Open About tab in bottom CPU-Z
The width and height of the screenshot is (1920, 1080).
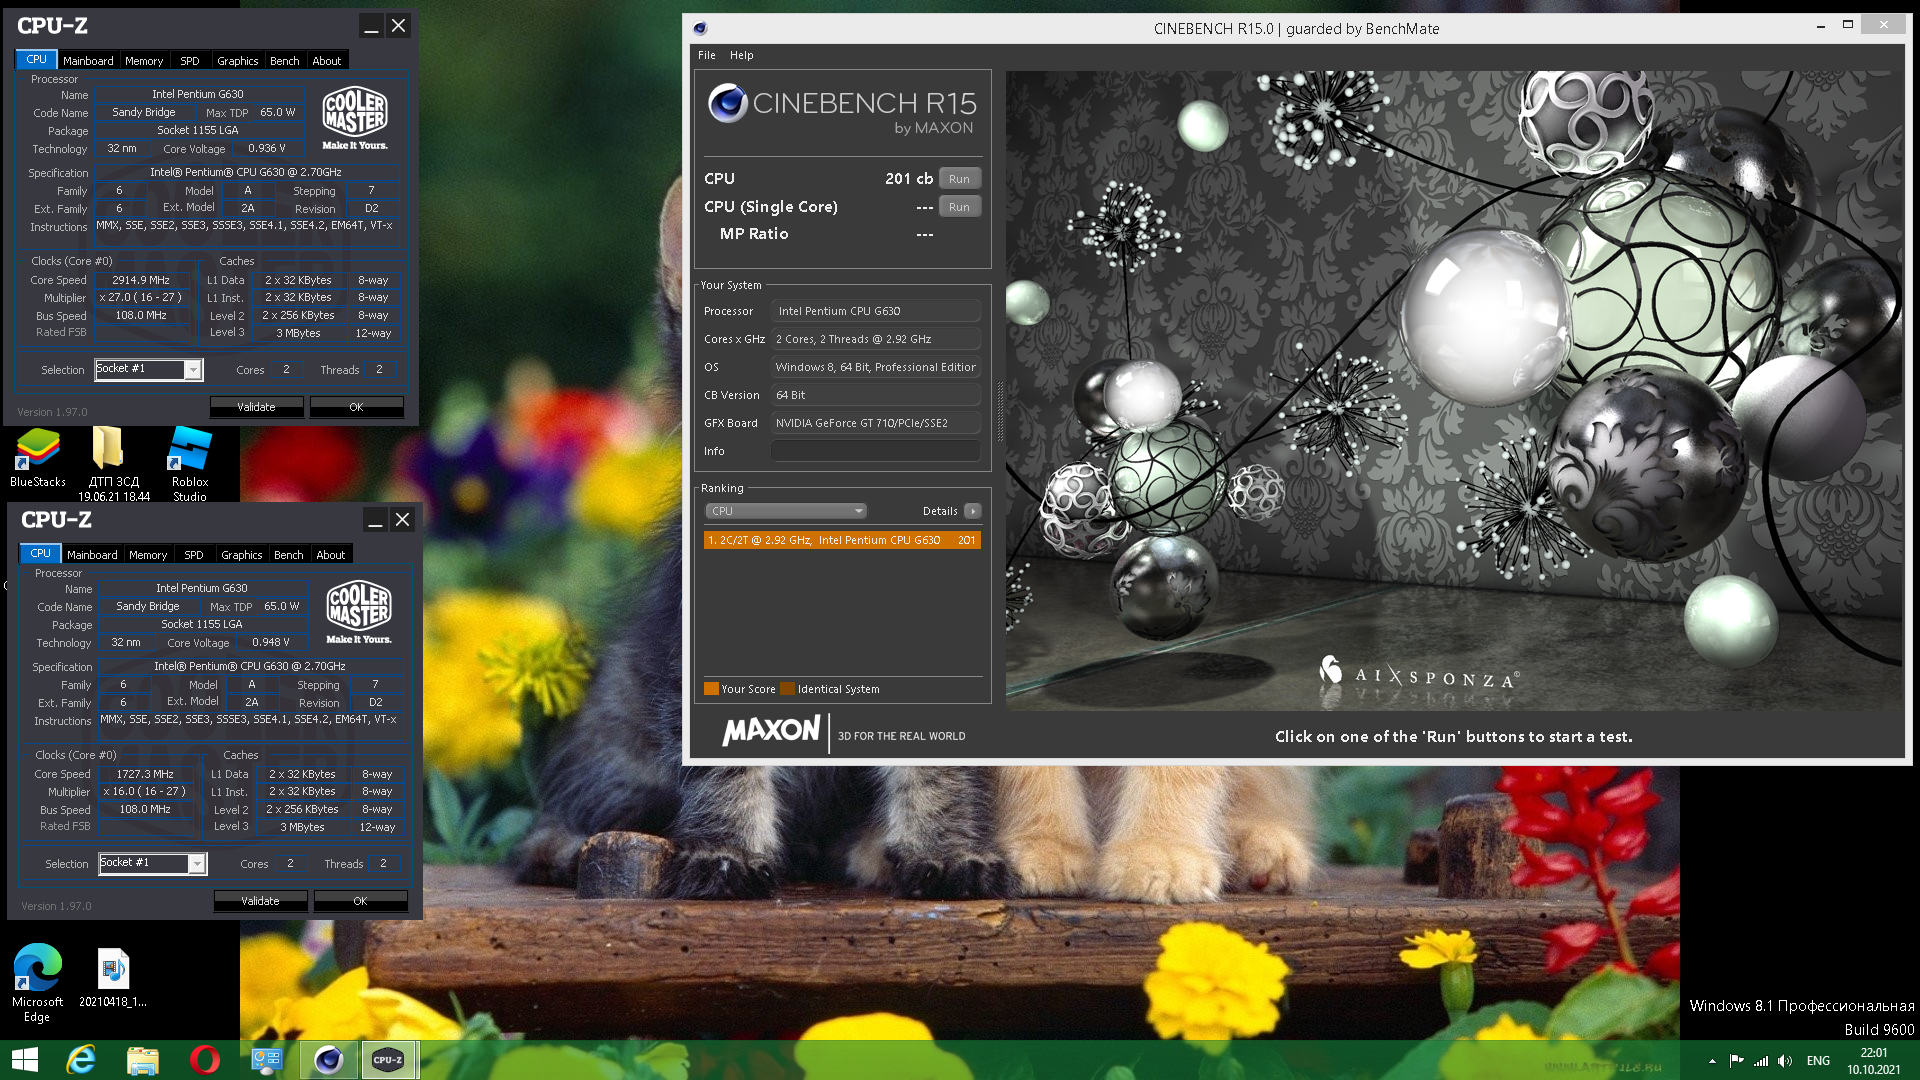point(331,555)
